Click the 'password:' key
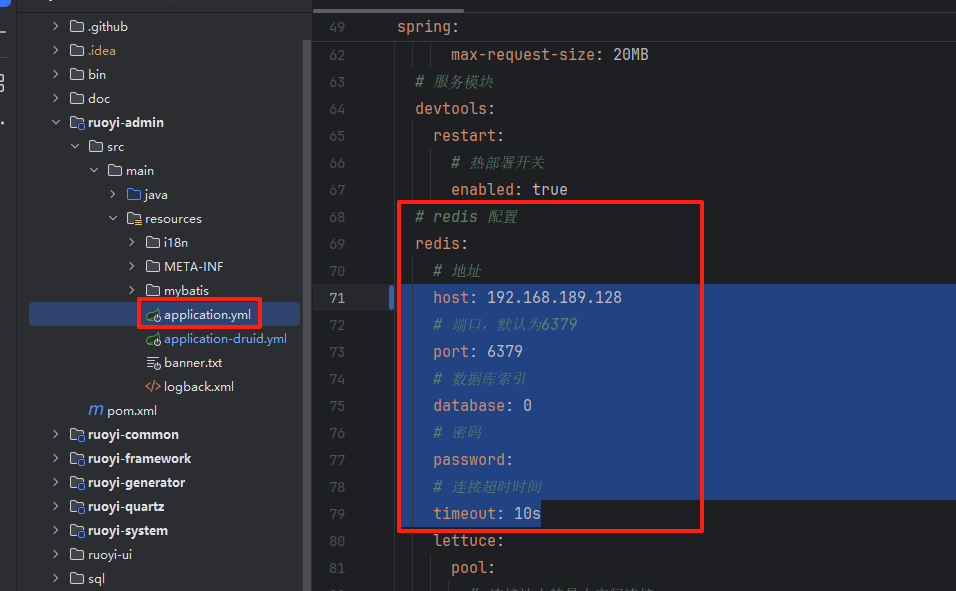This screenshot has height=591, width=956. pos(473,460)
